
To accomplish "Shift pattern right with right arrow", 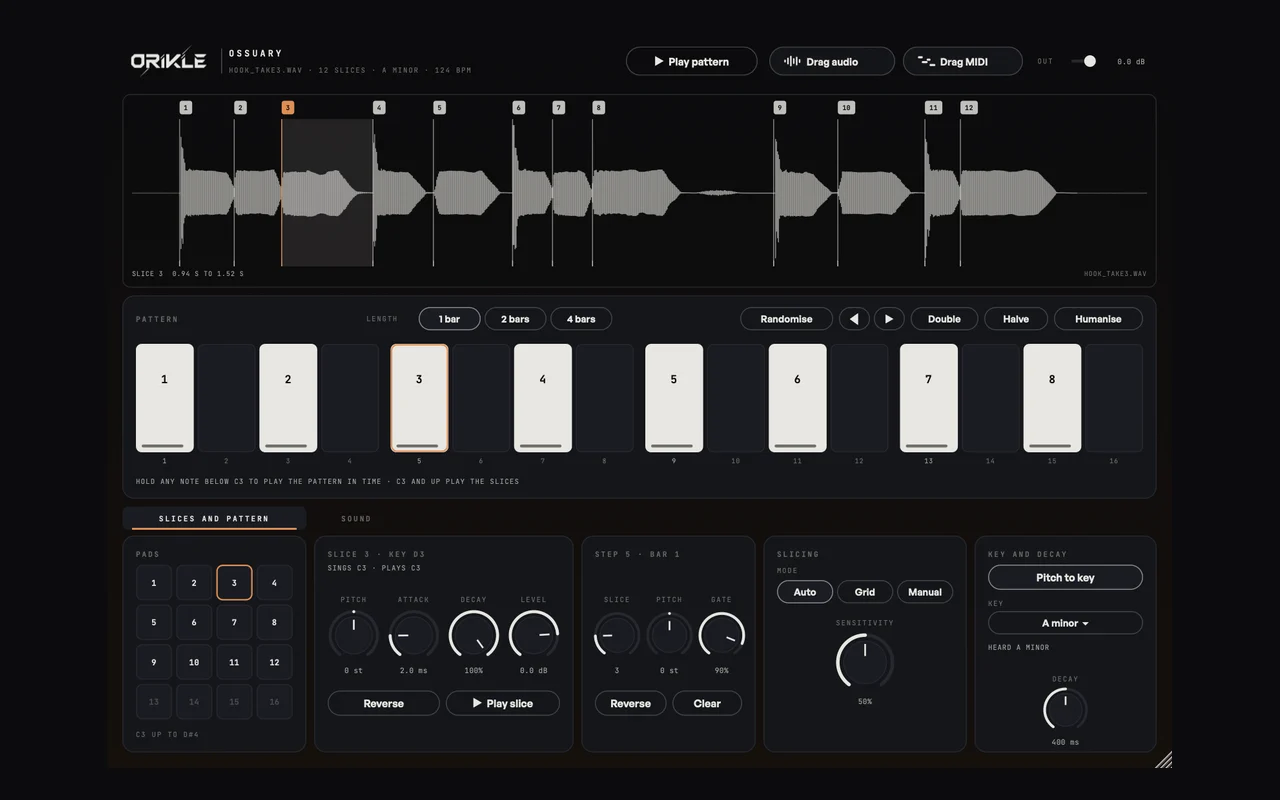I will (x=889, y=319).
